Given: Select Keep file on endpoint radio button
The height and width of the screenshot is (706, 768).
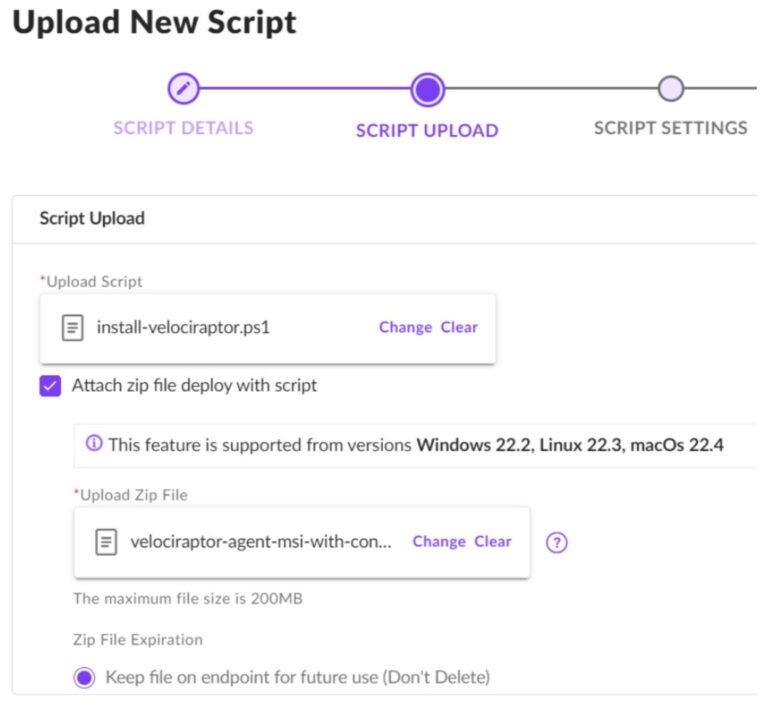Looking at the screenshot, I should 85,677.
